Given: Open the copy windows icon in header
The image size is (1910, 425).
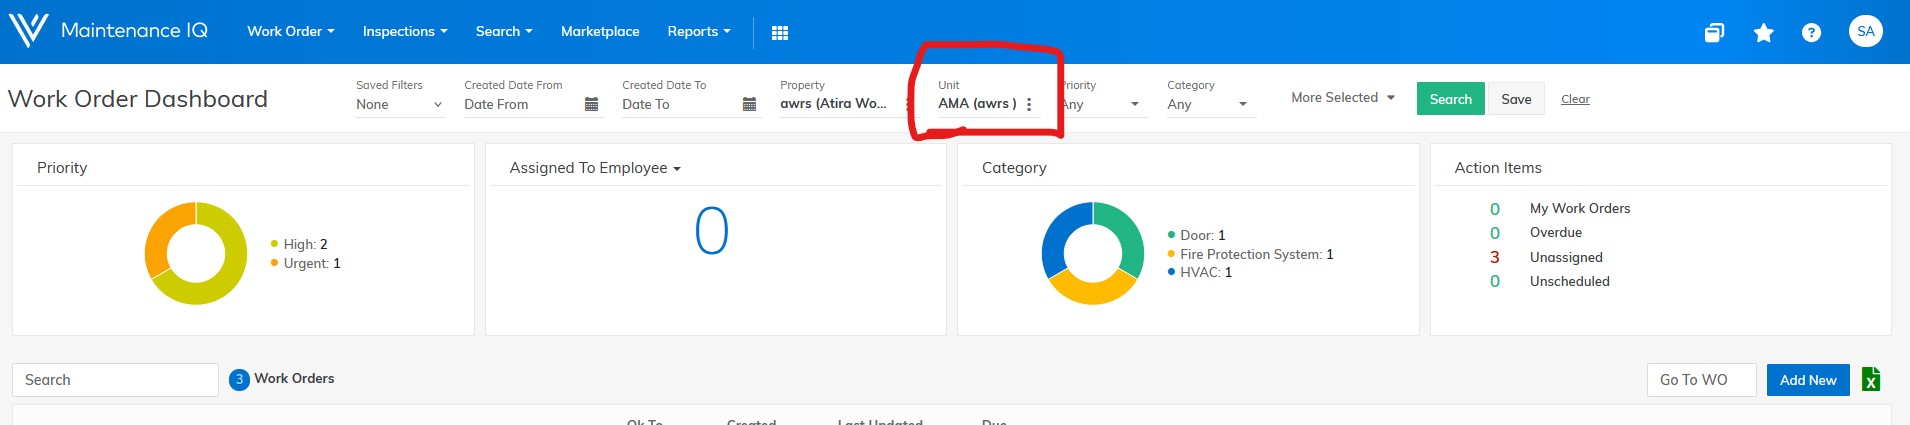Looking at the screenshot, I should 1714,33.
